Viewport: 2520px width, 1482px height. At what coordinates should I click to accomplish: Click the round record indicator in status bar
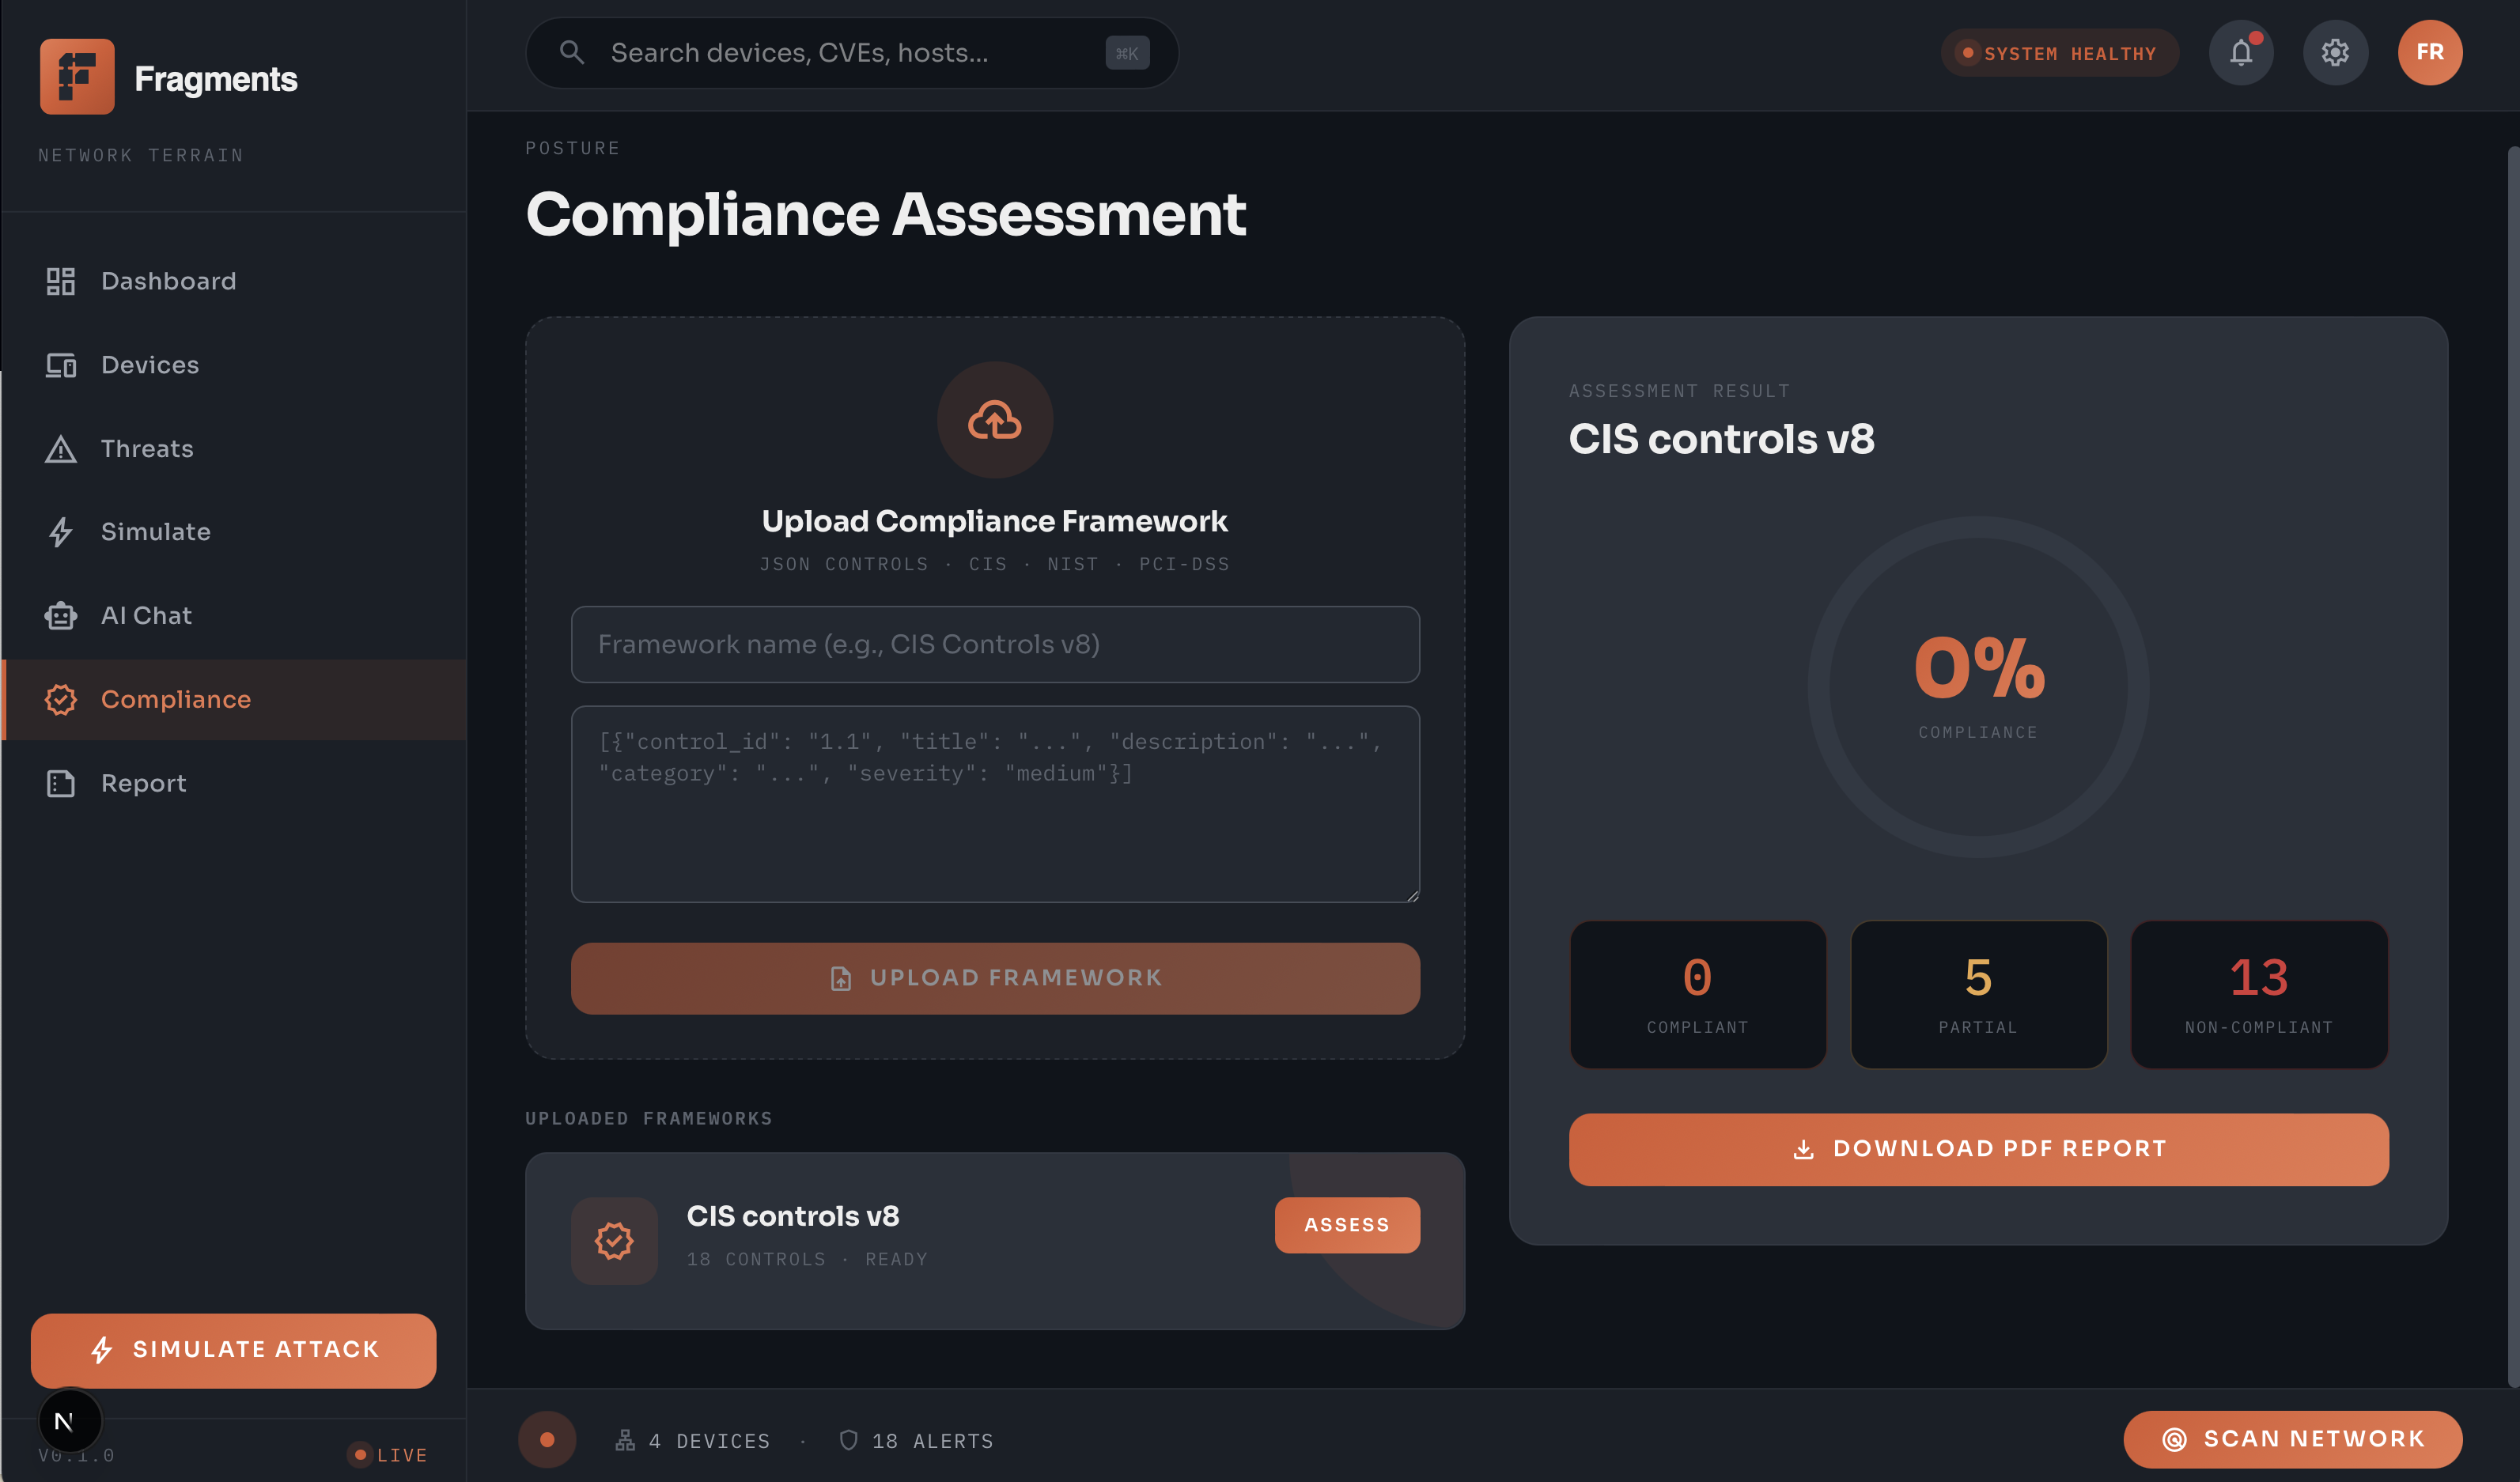[547, 1440]
